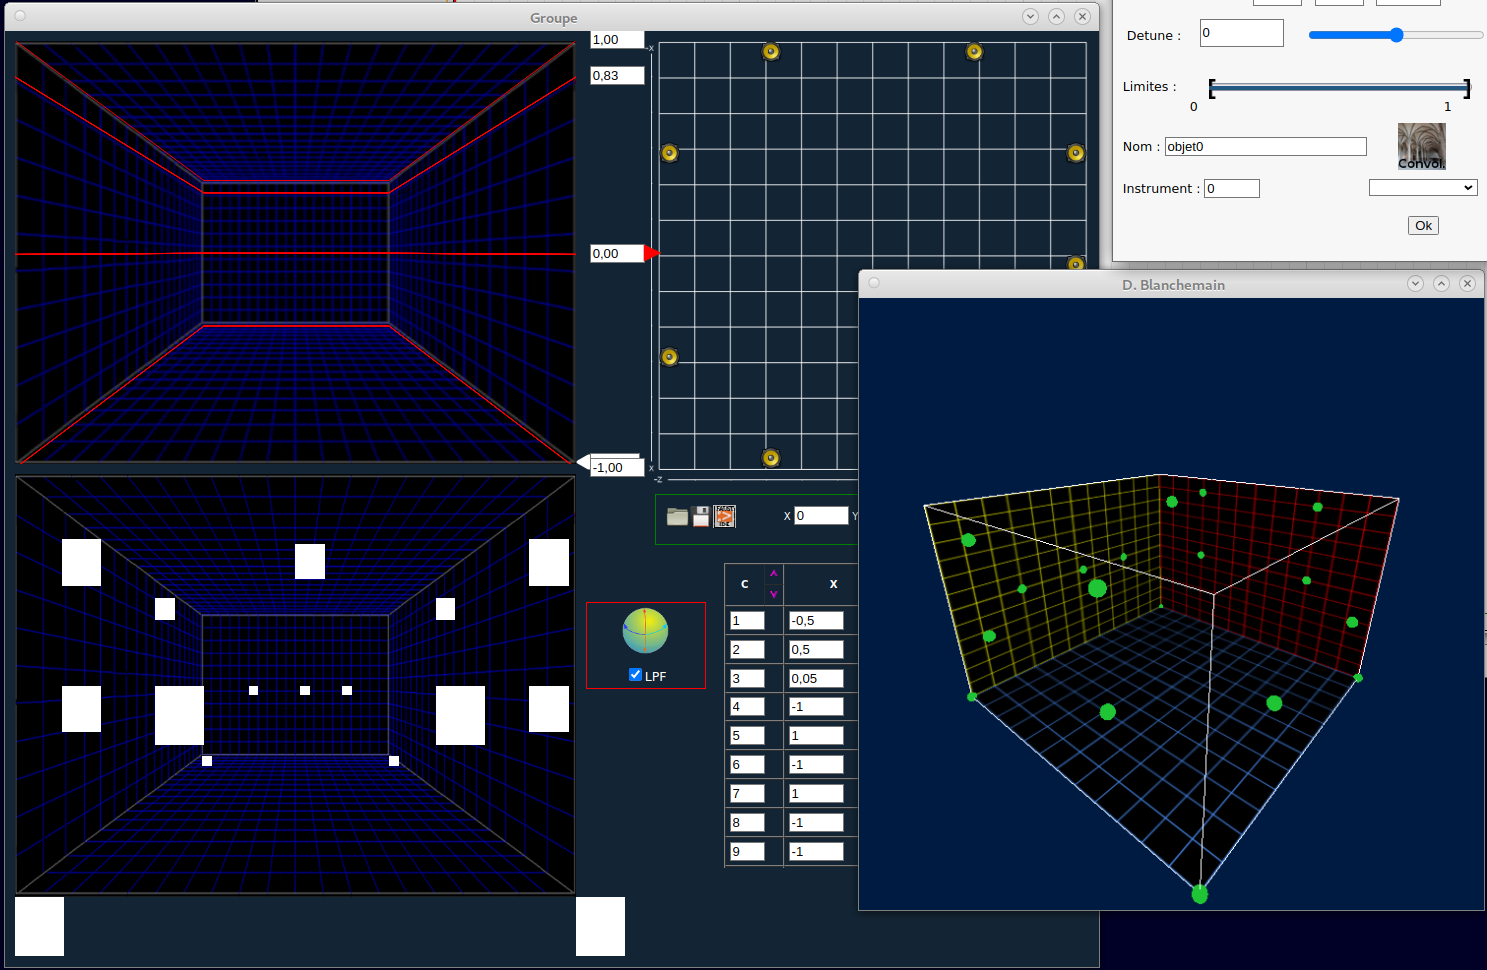Select the top-left speaker on grid
The image size is (1487, 970).
770,51
